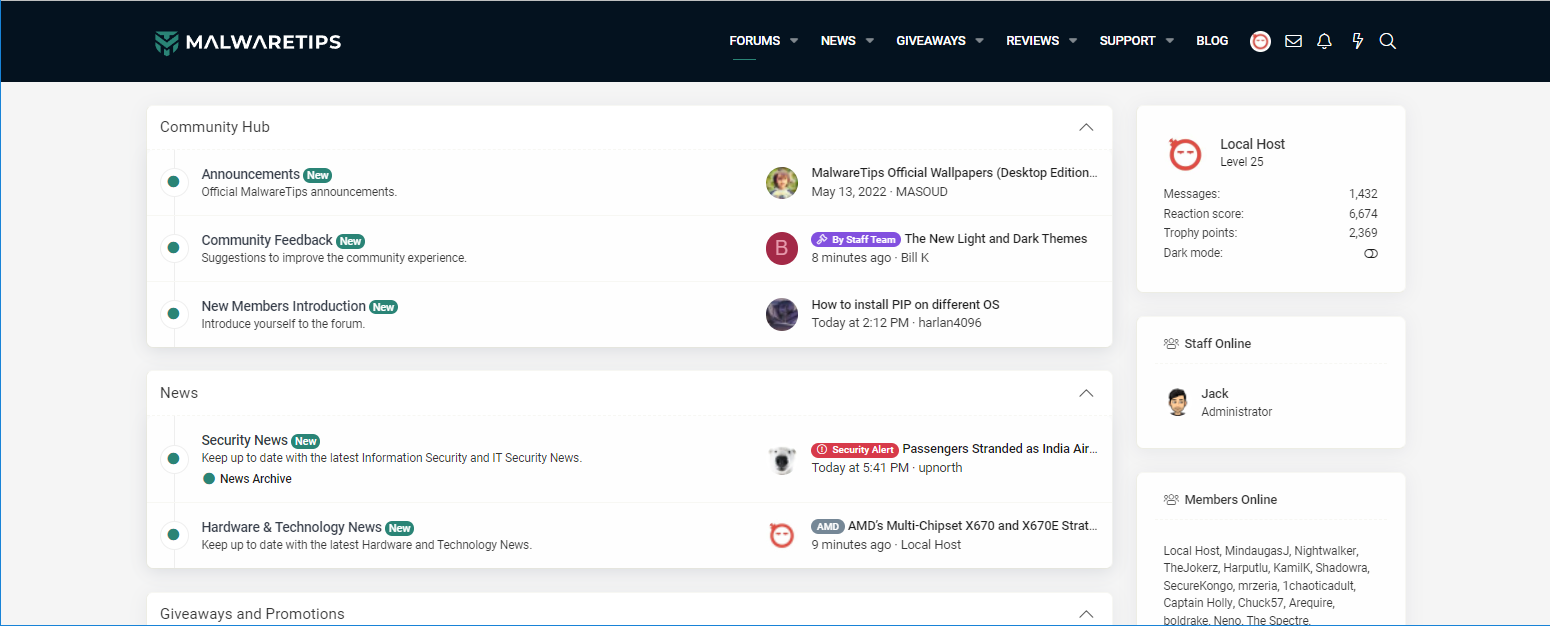The width and height of the screenshot is (1550, 626).
Task: Click the News Archive green dot icon
Action: [209, 479]
